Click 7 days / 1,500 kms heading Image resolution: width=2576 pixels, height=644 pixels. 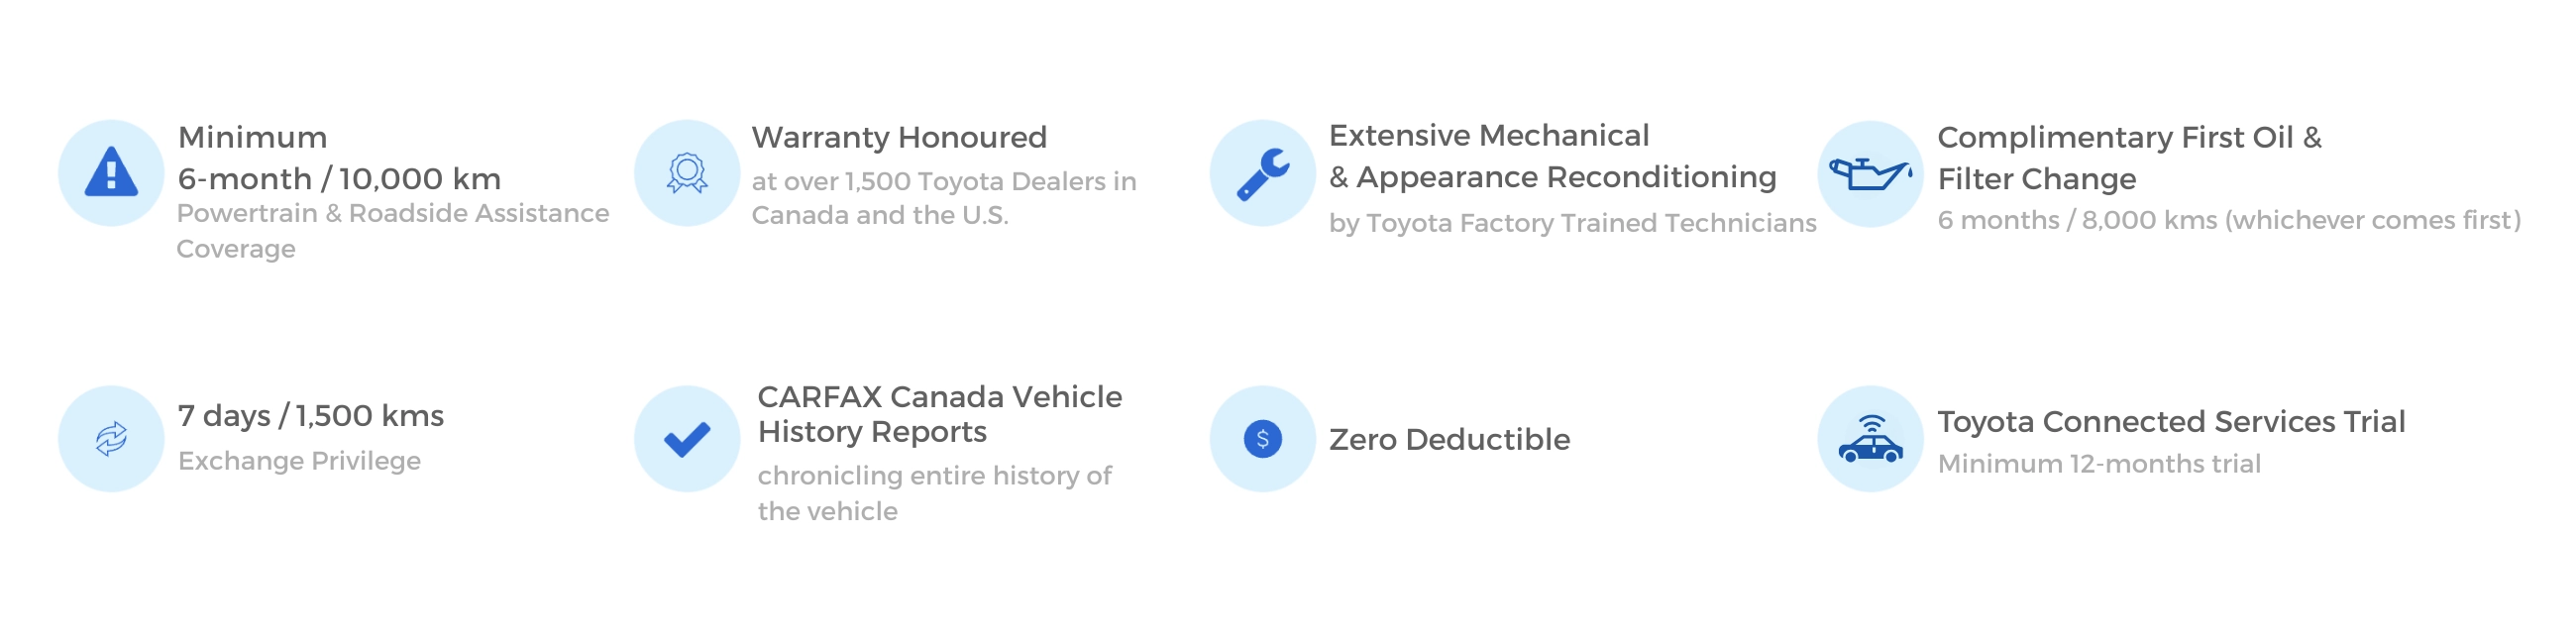(311, 416)
